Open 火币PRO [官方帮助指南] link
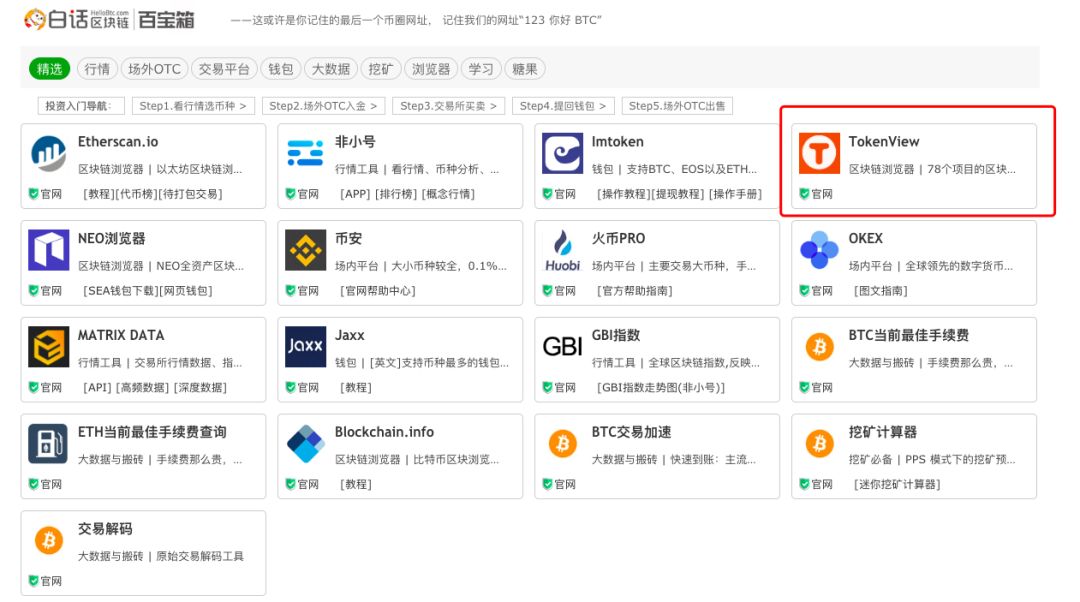This screenshot has width=1080, height=602. (x=635, y=291)
